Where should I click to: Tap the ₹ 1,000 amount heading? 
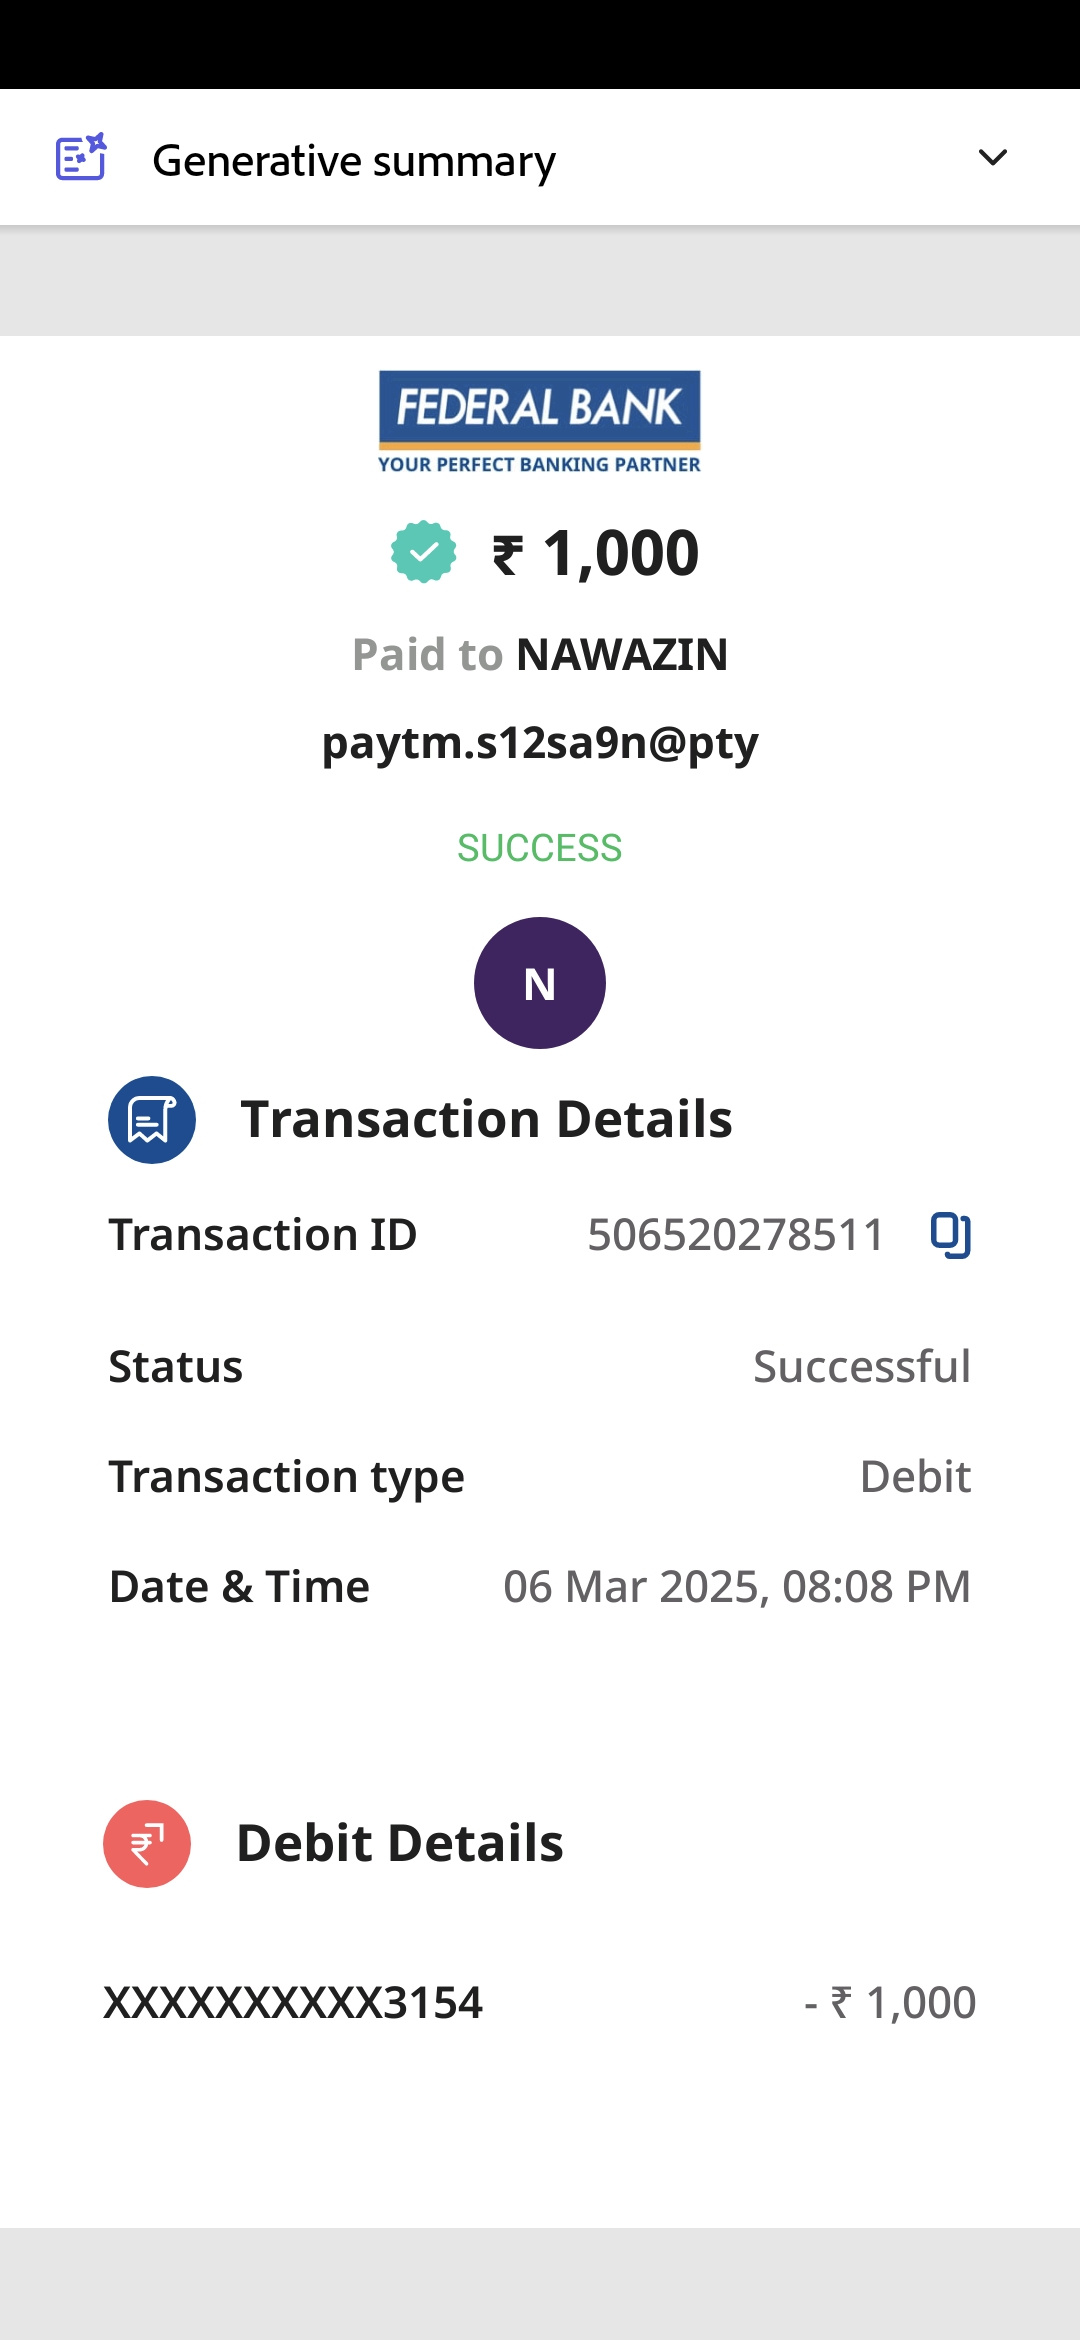(597, 553)
